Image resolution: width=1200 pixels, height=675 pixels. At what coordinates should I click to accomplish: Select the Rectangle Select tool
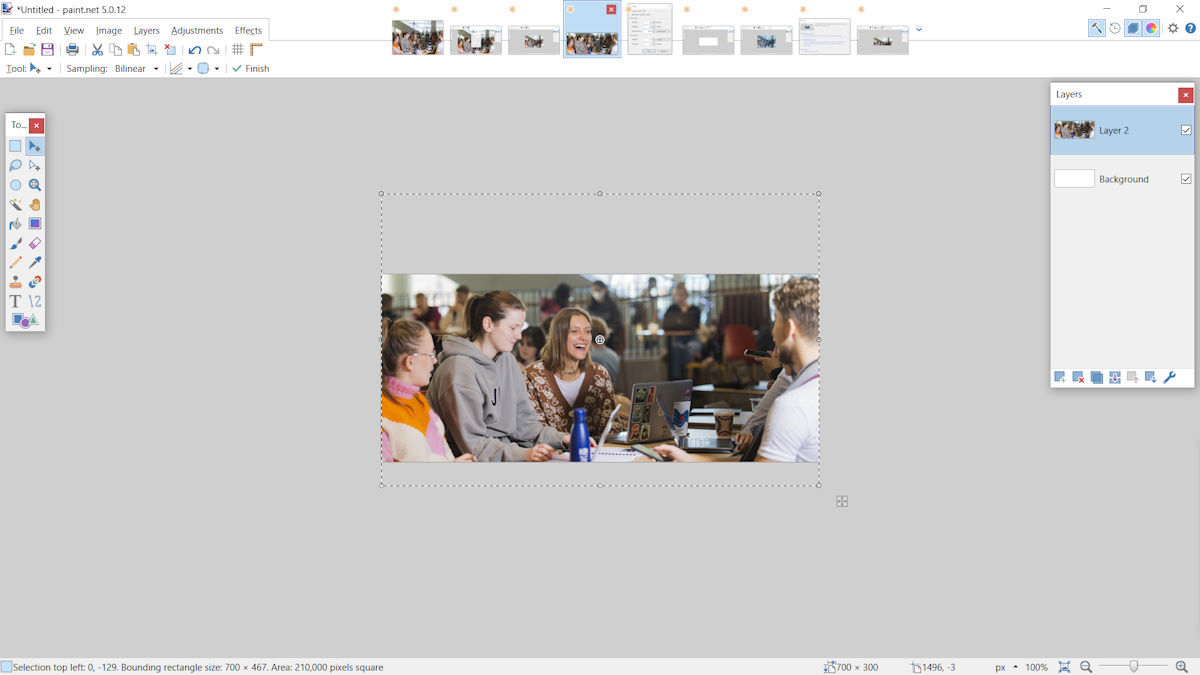[15, 146]
